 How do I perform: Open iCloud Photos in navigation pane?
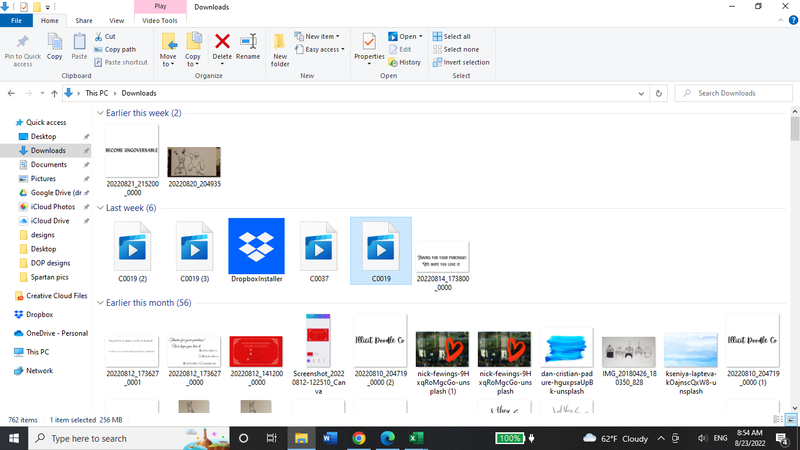tap(53, 207)
